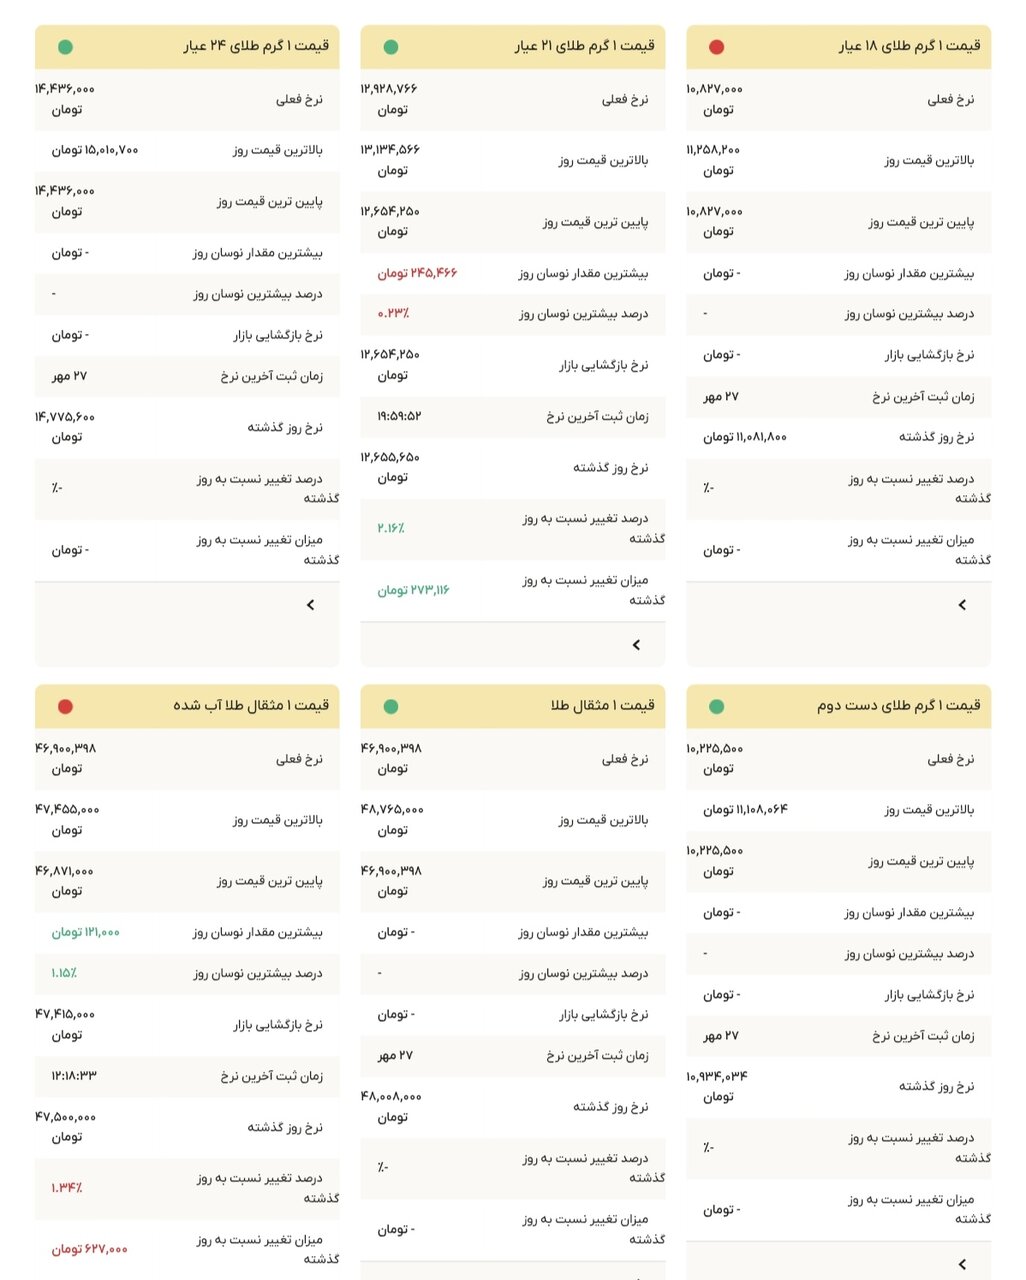
Task: Click the green status dot on the 21-karat gold card
Action: pyautogui.click(x=391, y=45)
